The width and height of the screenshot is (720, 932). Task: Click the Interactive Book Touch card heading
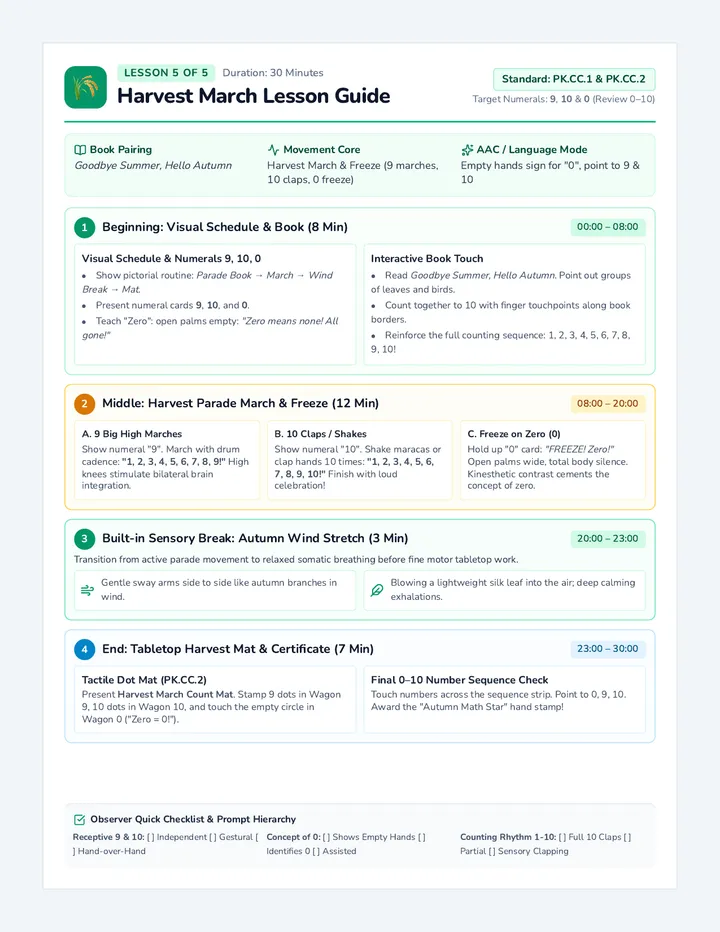point(427,259)
